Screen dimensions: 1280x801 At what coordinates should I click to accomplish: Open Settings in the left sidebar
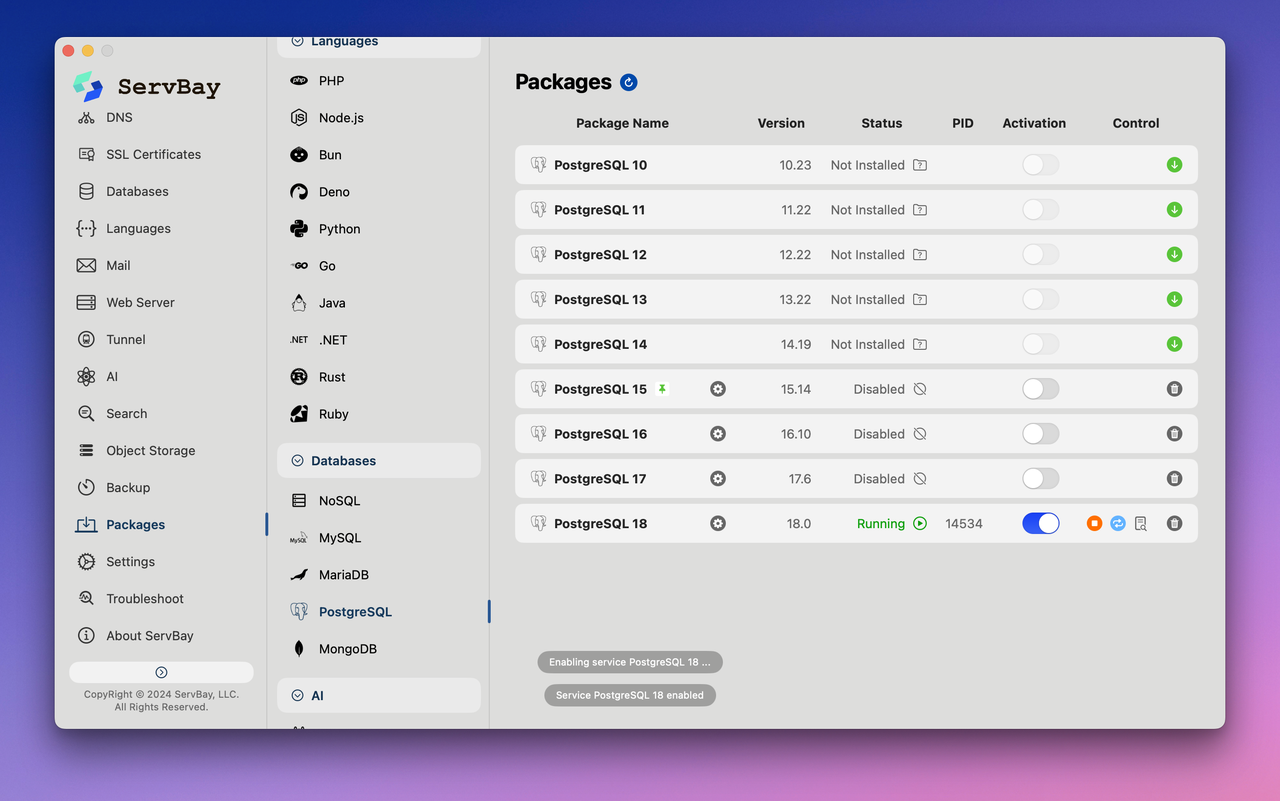[x=130, y=562]
